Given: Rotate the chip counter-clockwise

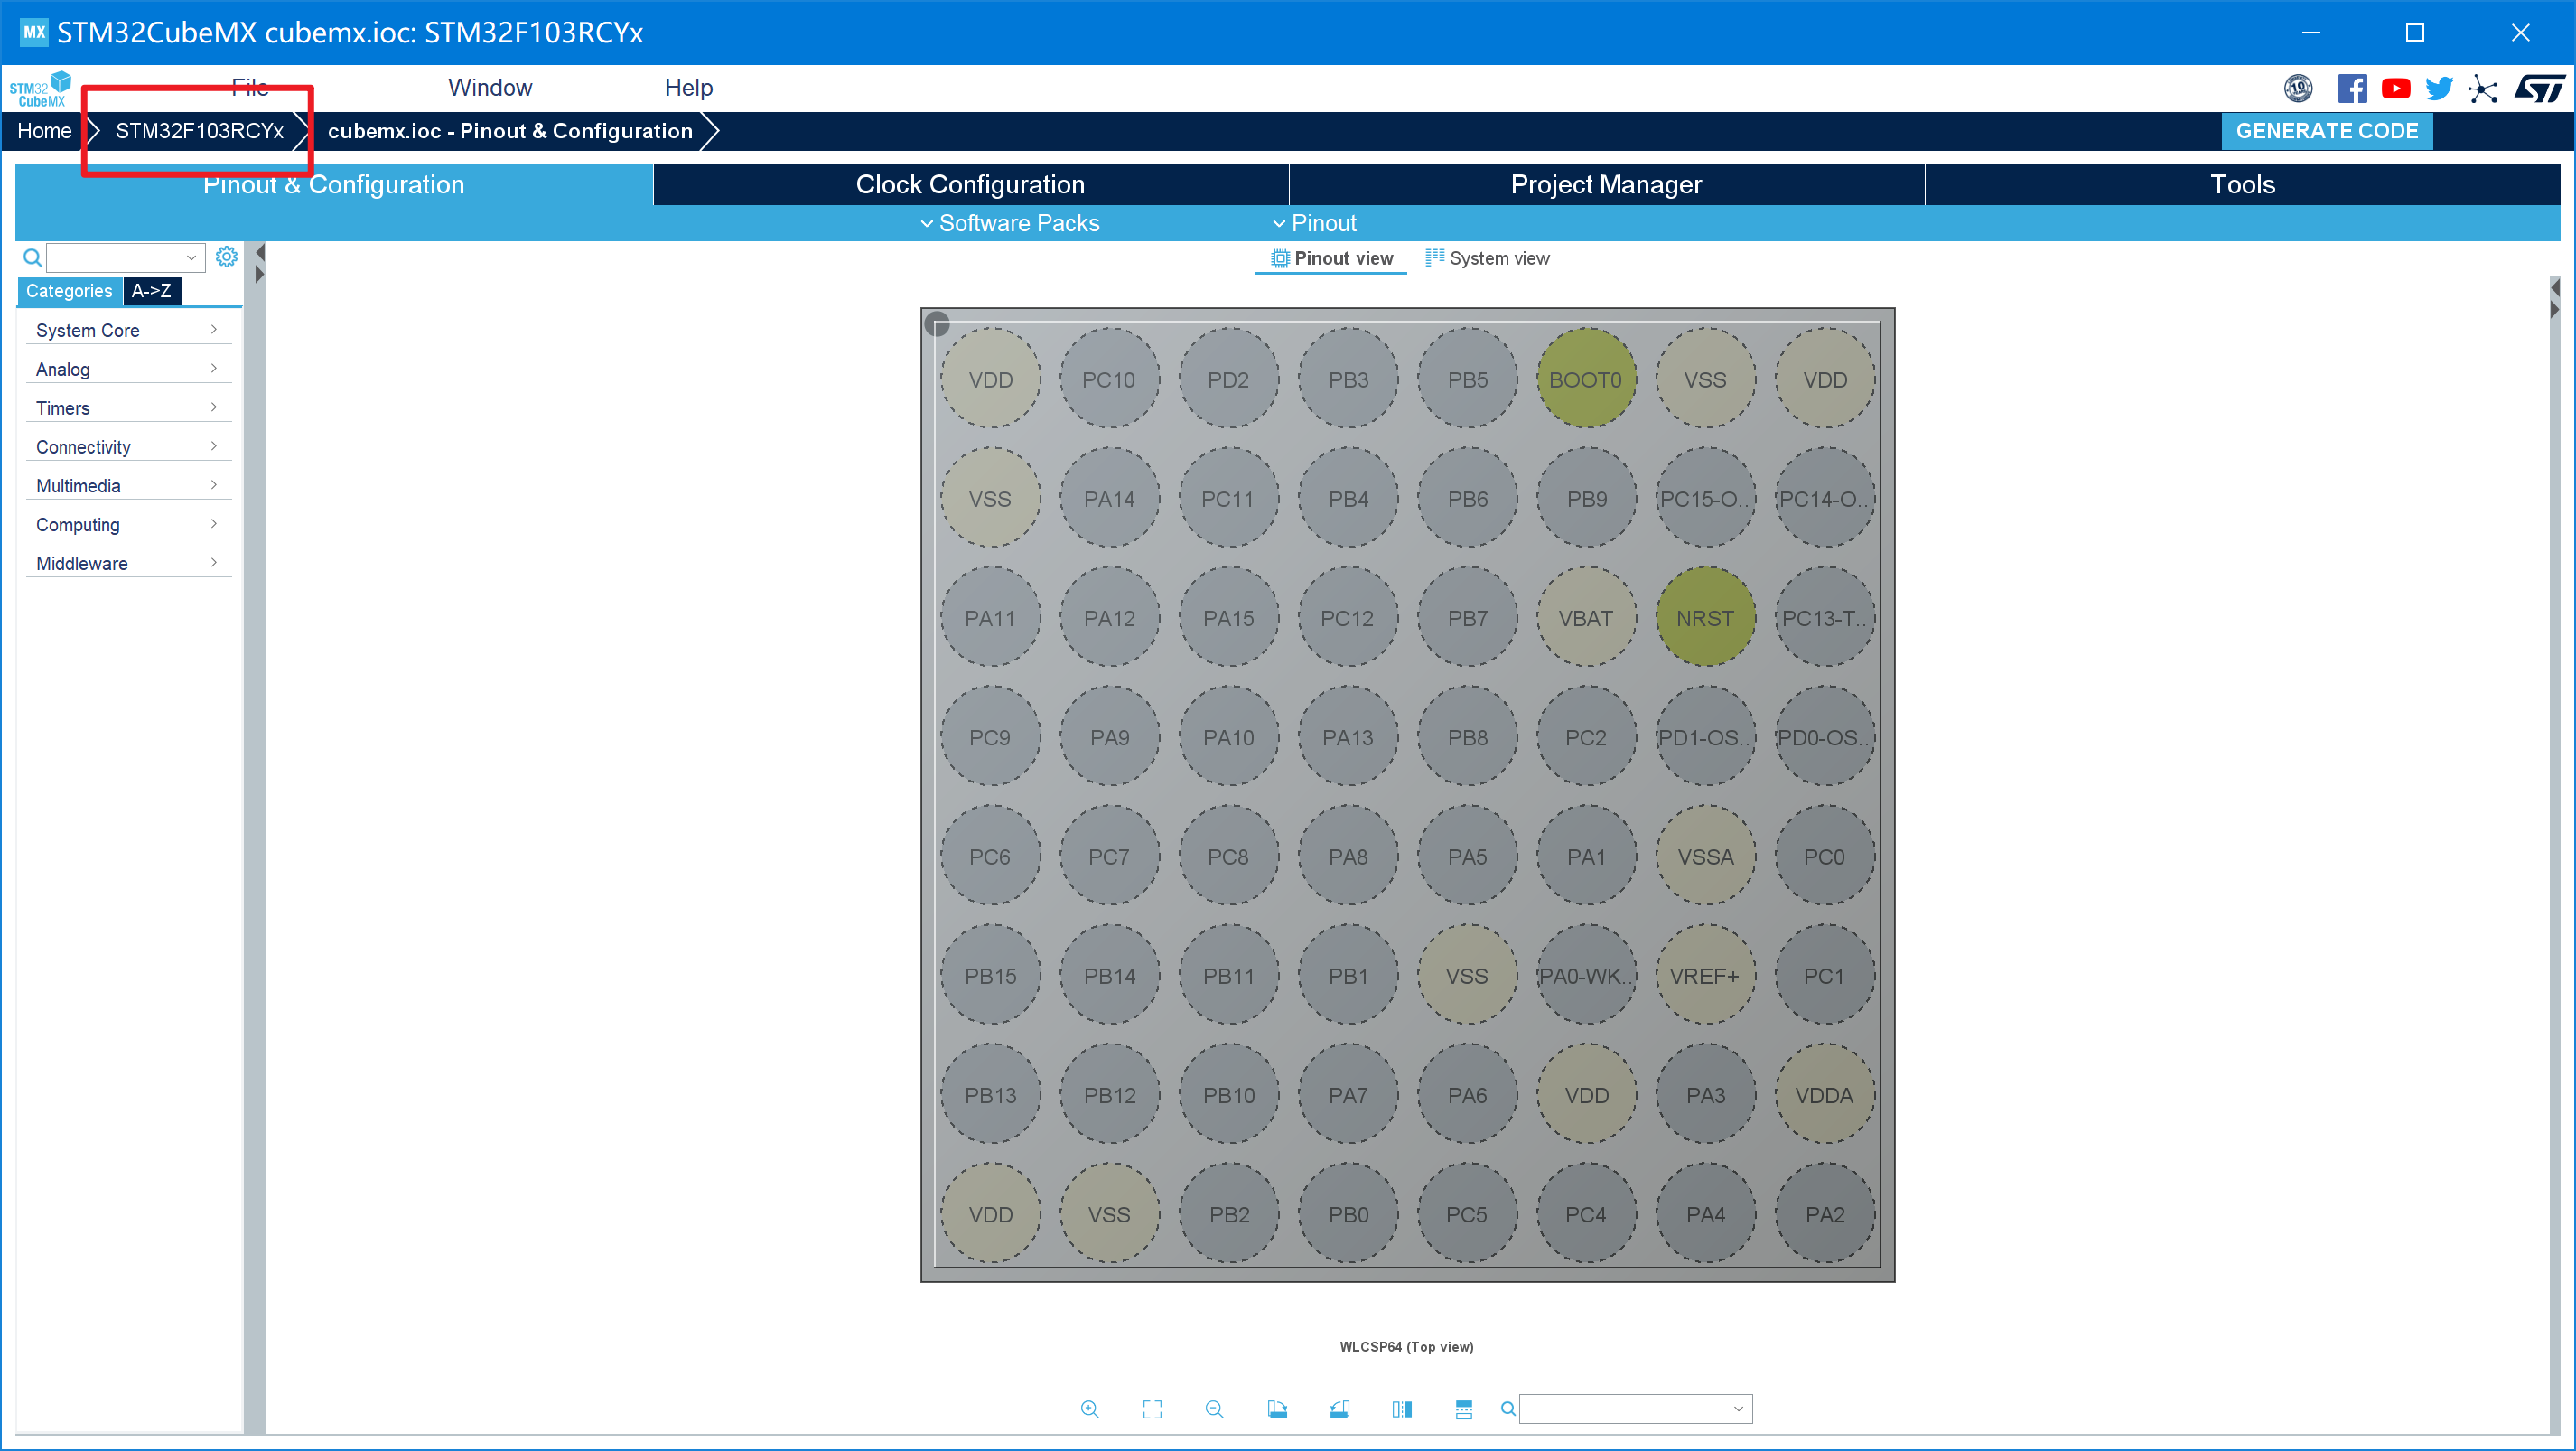Looking at the screenshot, I should tap(1340, 1408).
